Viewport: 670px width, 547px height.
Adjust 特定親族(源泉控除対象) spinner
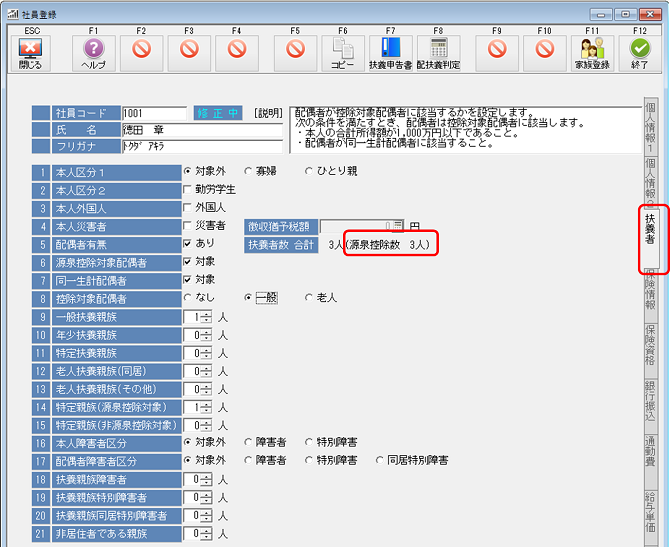coord(206,406)
